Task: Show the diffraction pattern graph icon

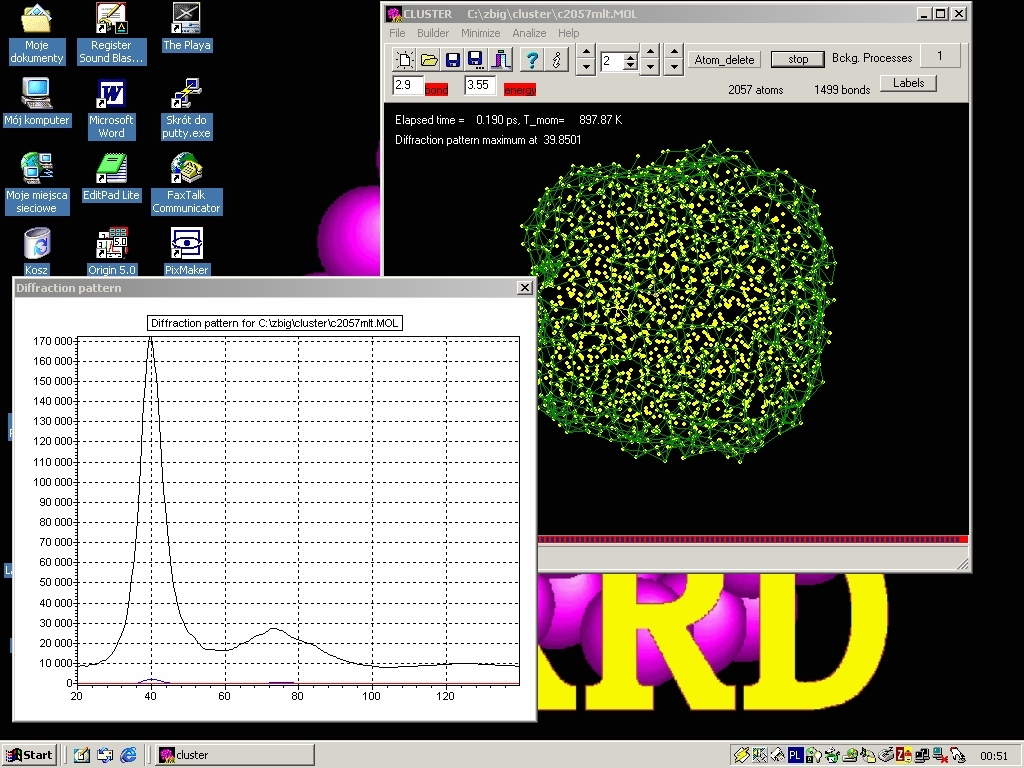Action: (x=501, y=60)
